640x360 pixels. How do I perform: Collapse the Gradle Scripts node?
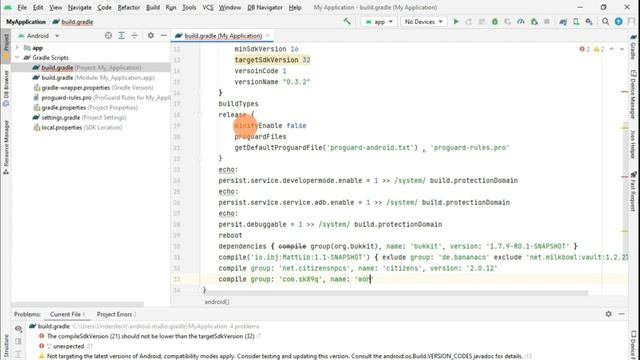17,58
